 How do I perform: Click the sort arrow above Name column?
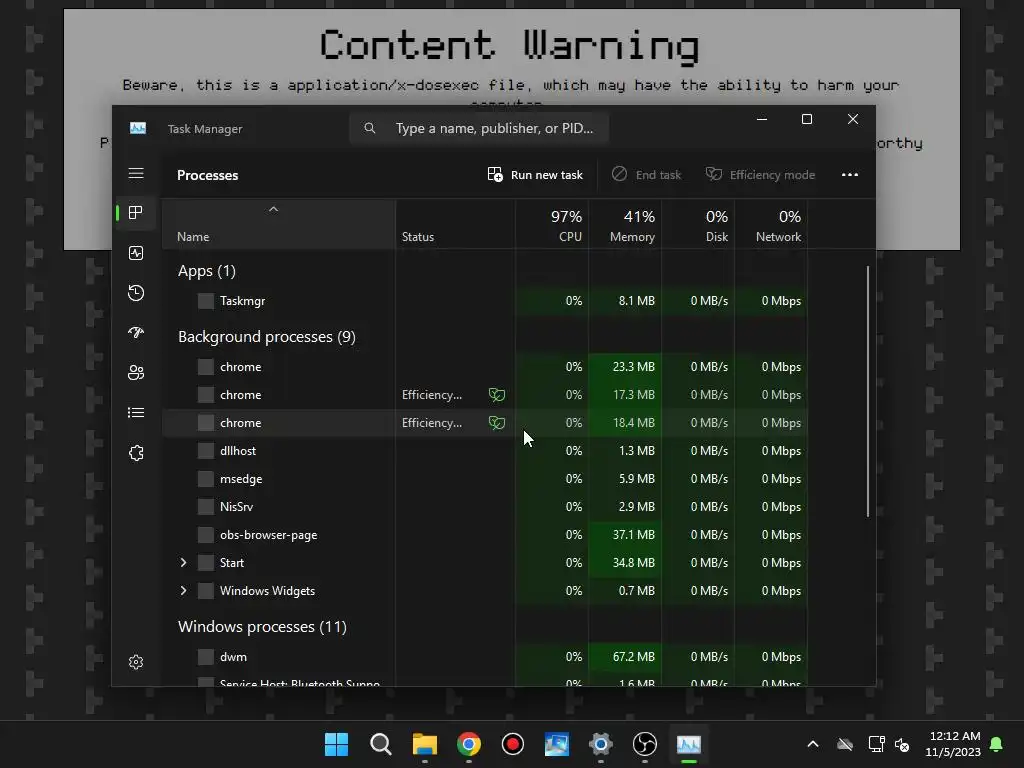pos(274,209)
